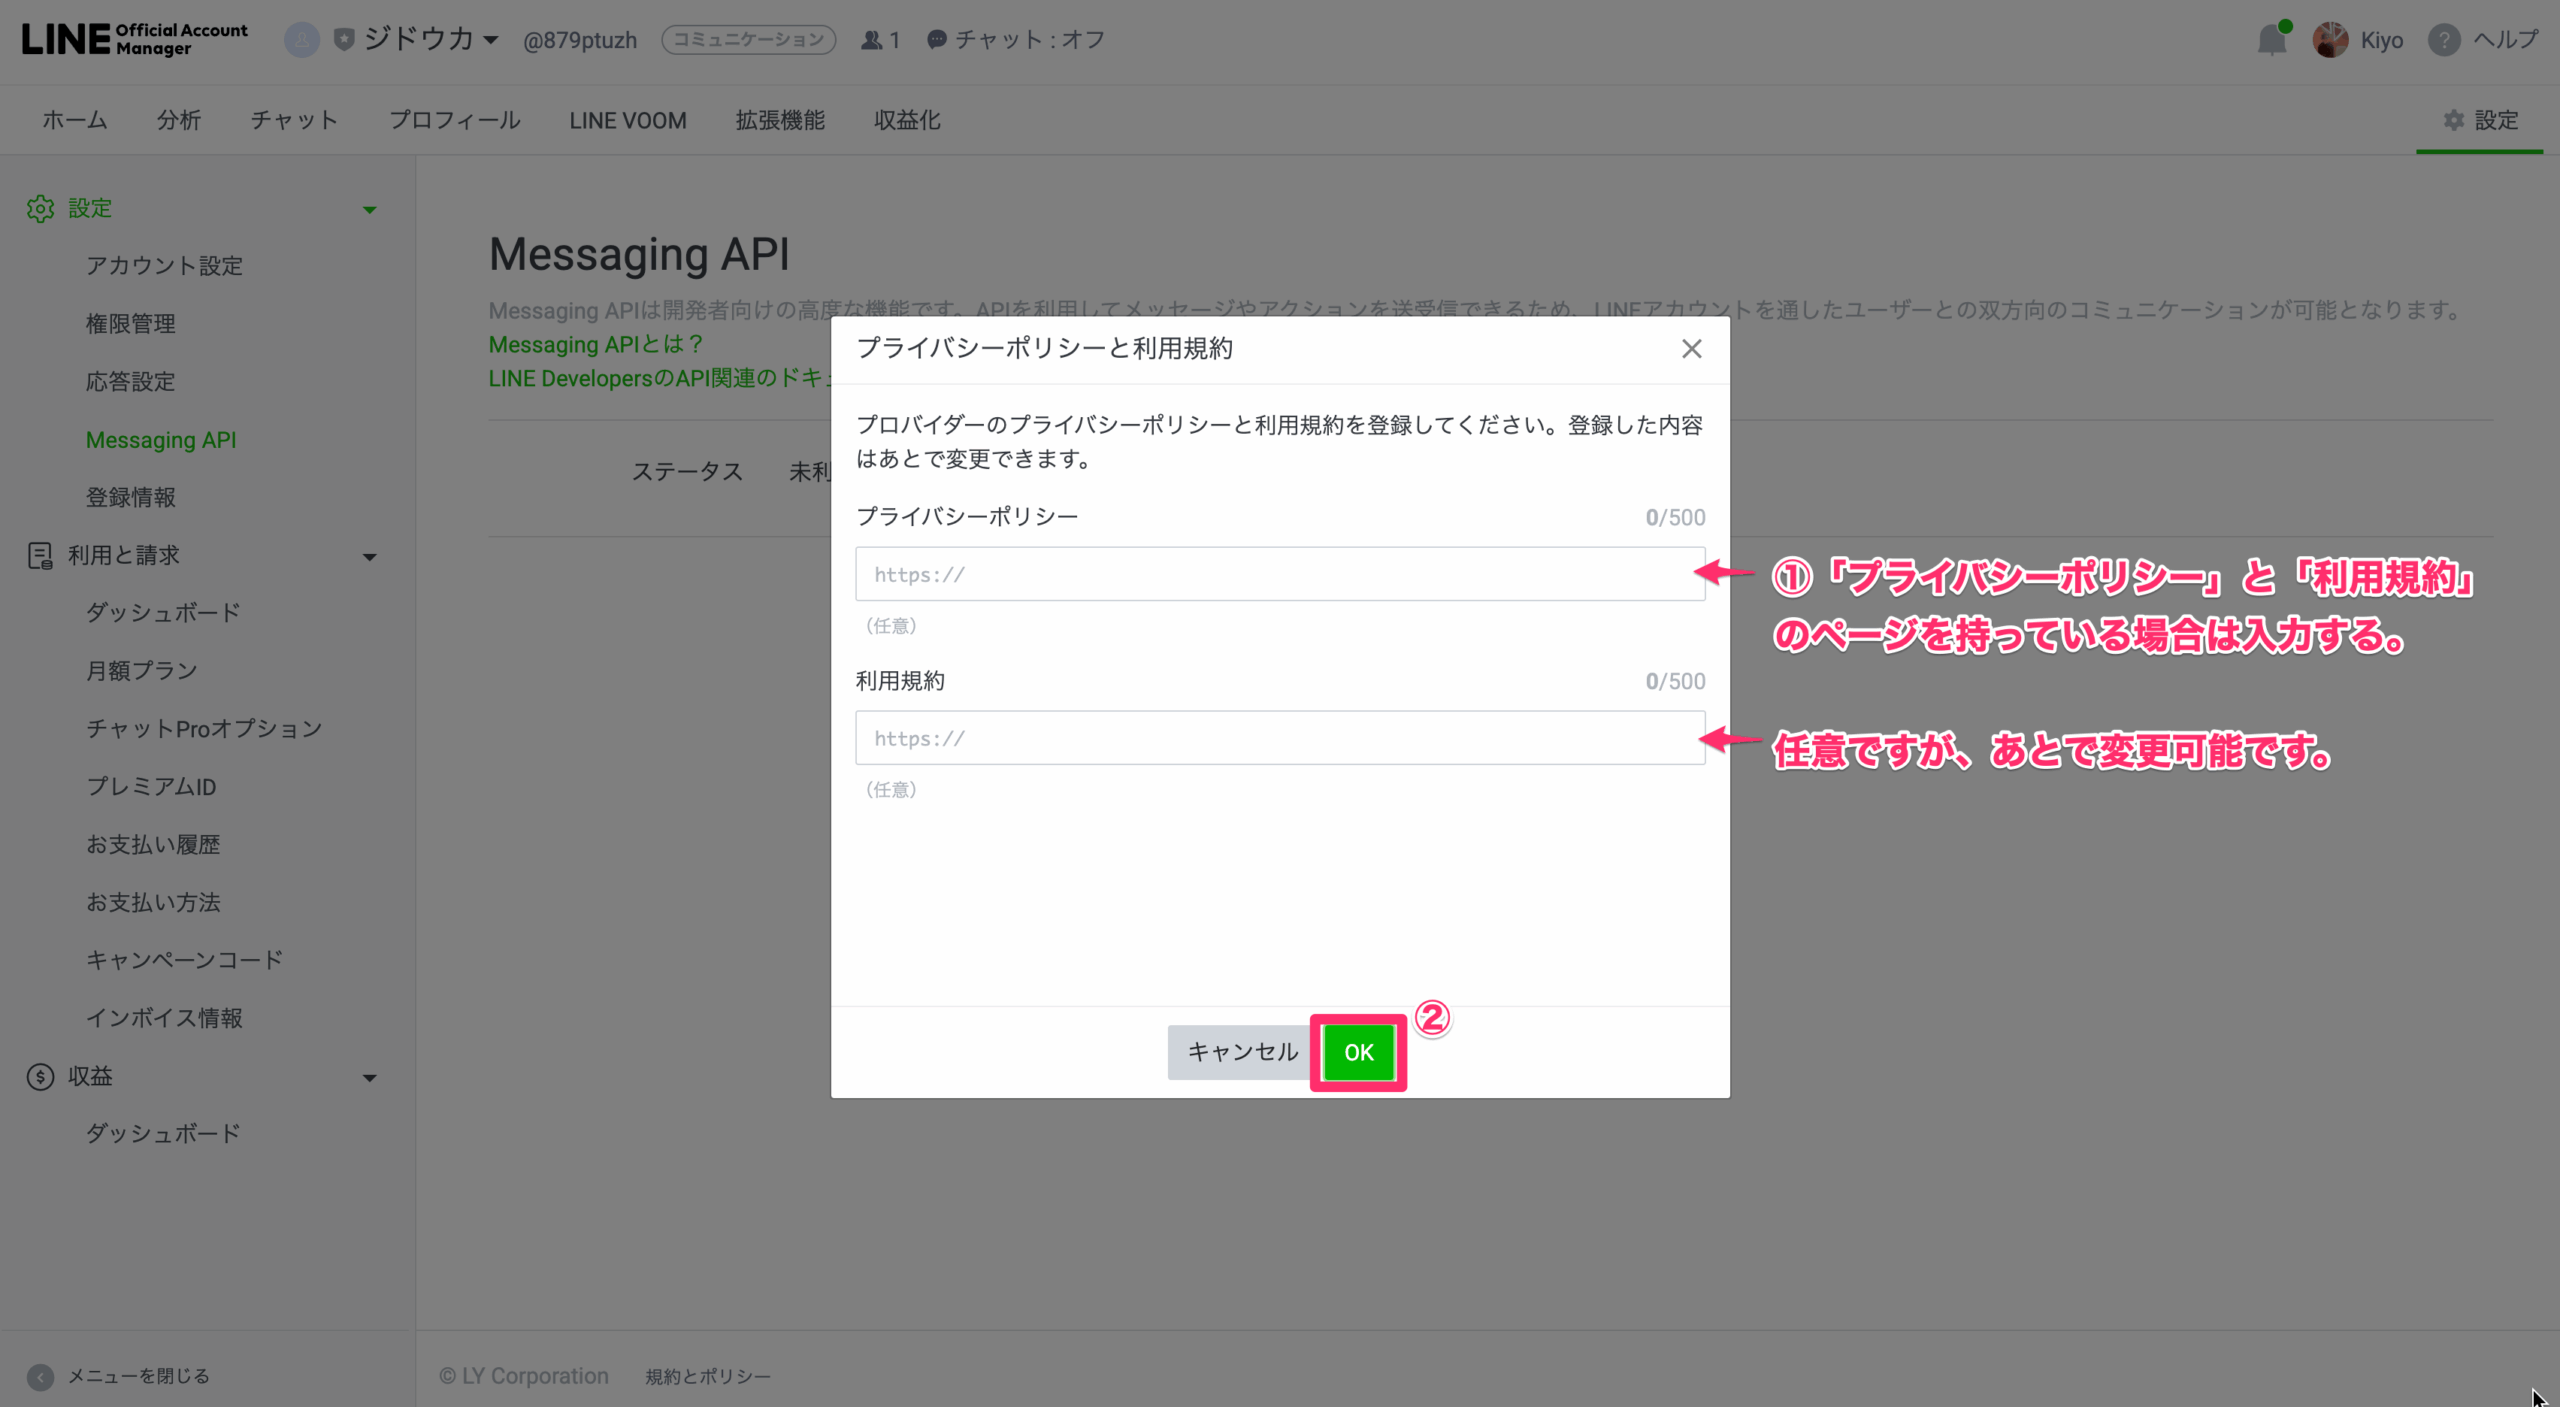
Task: Select Messaging API in the sidebar
Action: (161, 440)
